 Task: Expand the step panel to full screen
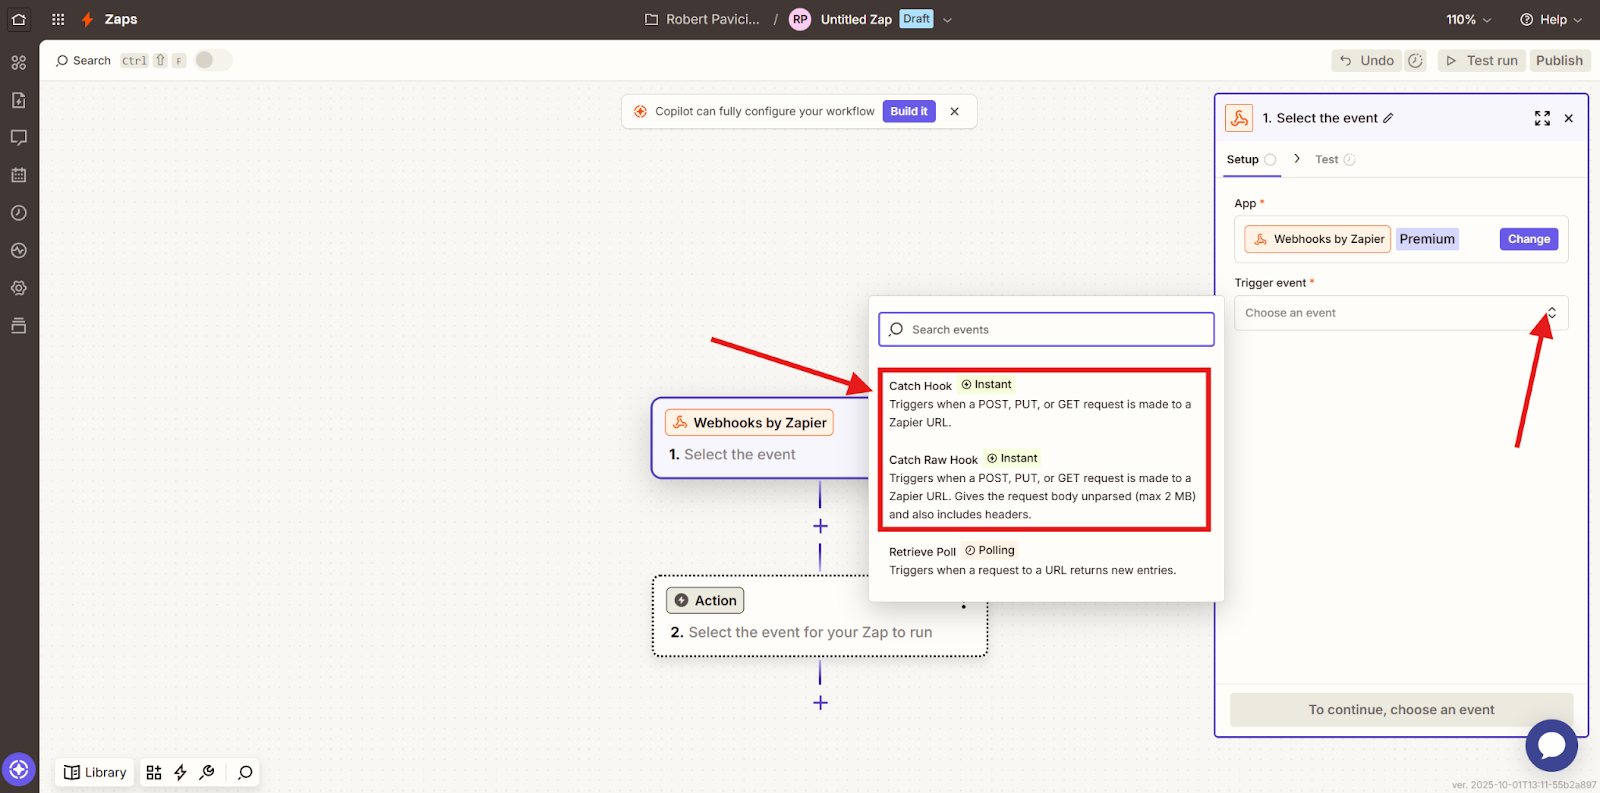pyautogui.click(x=1542, y=118)
